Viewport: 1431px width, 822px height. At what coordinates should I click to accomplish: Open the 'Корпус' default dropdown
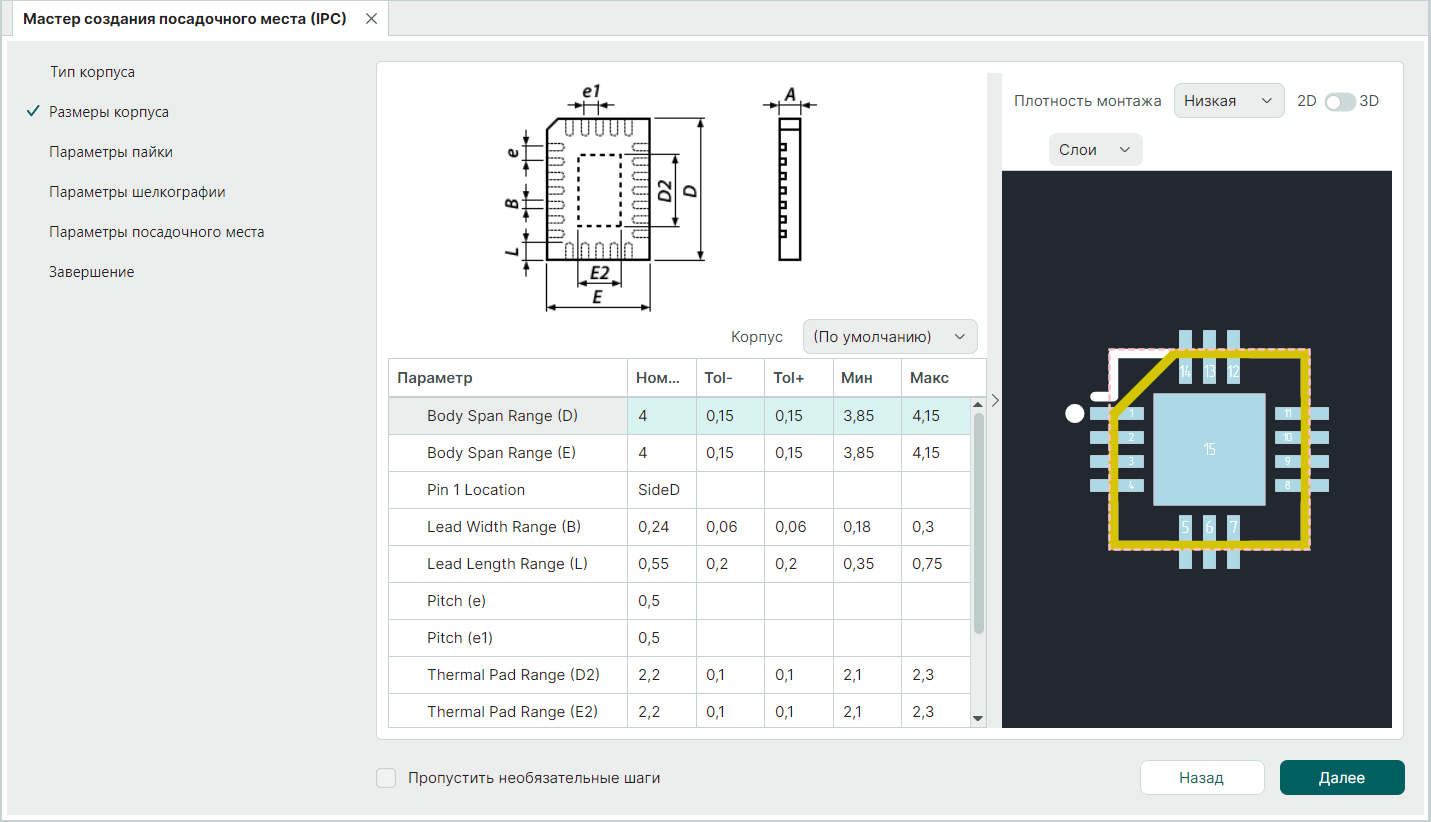pos(889,337)
